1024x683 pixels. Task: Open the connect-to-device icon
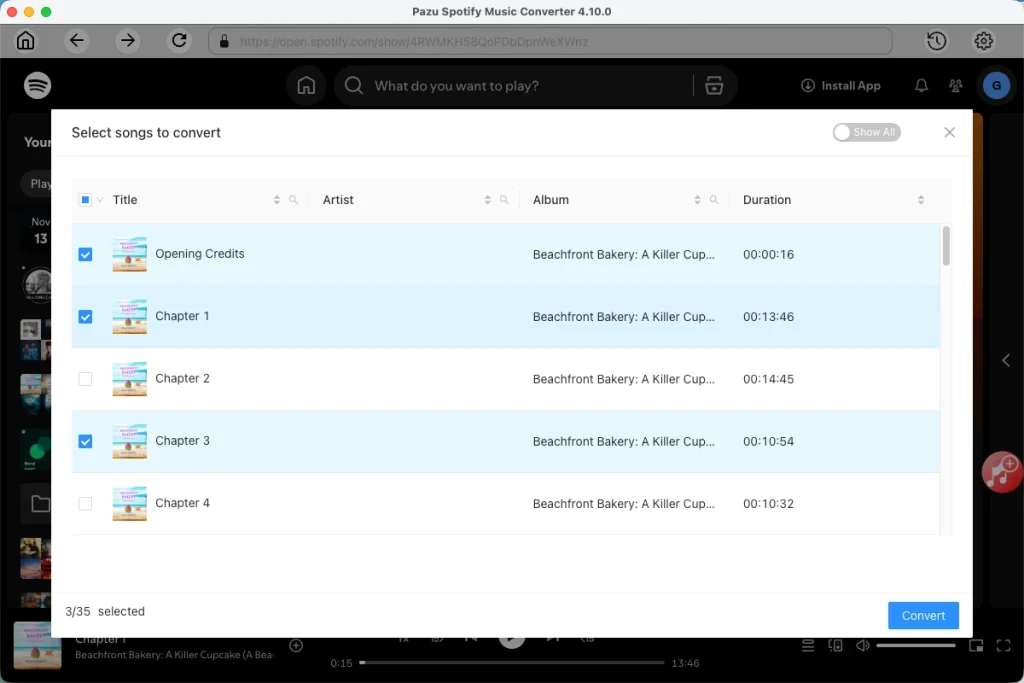tap(835, 646)
